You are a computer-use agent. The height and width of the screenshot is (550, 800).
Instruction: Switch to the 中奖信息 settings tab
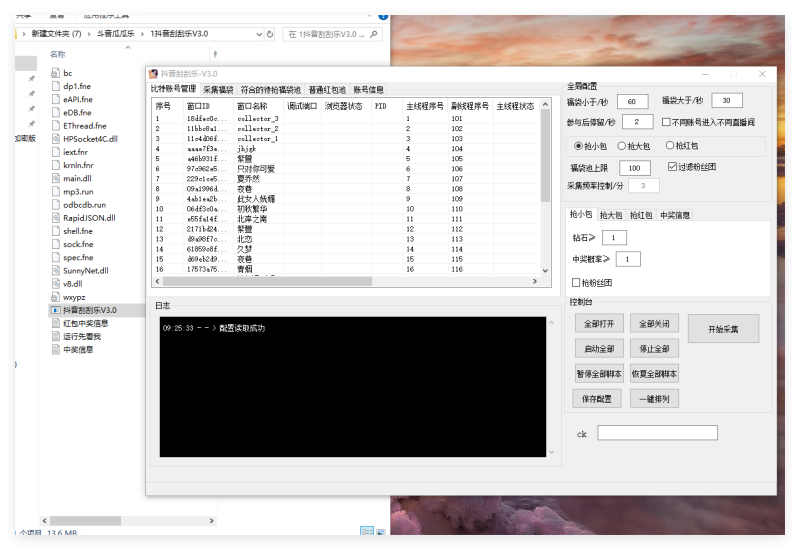coord(675,215)
